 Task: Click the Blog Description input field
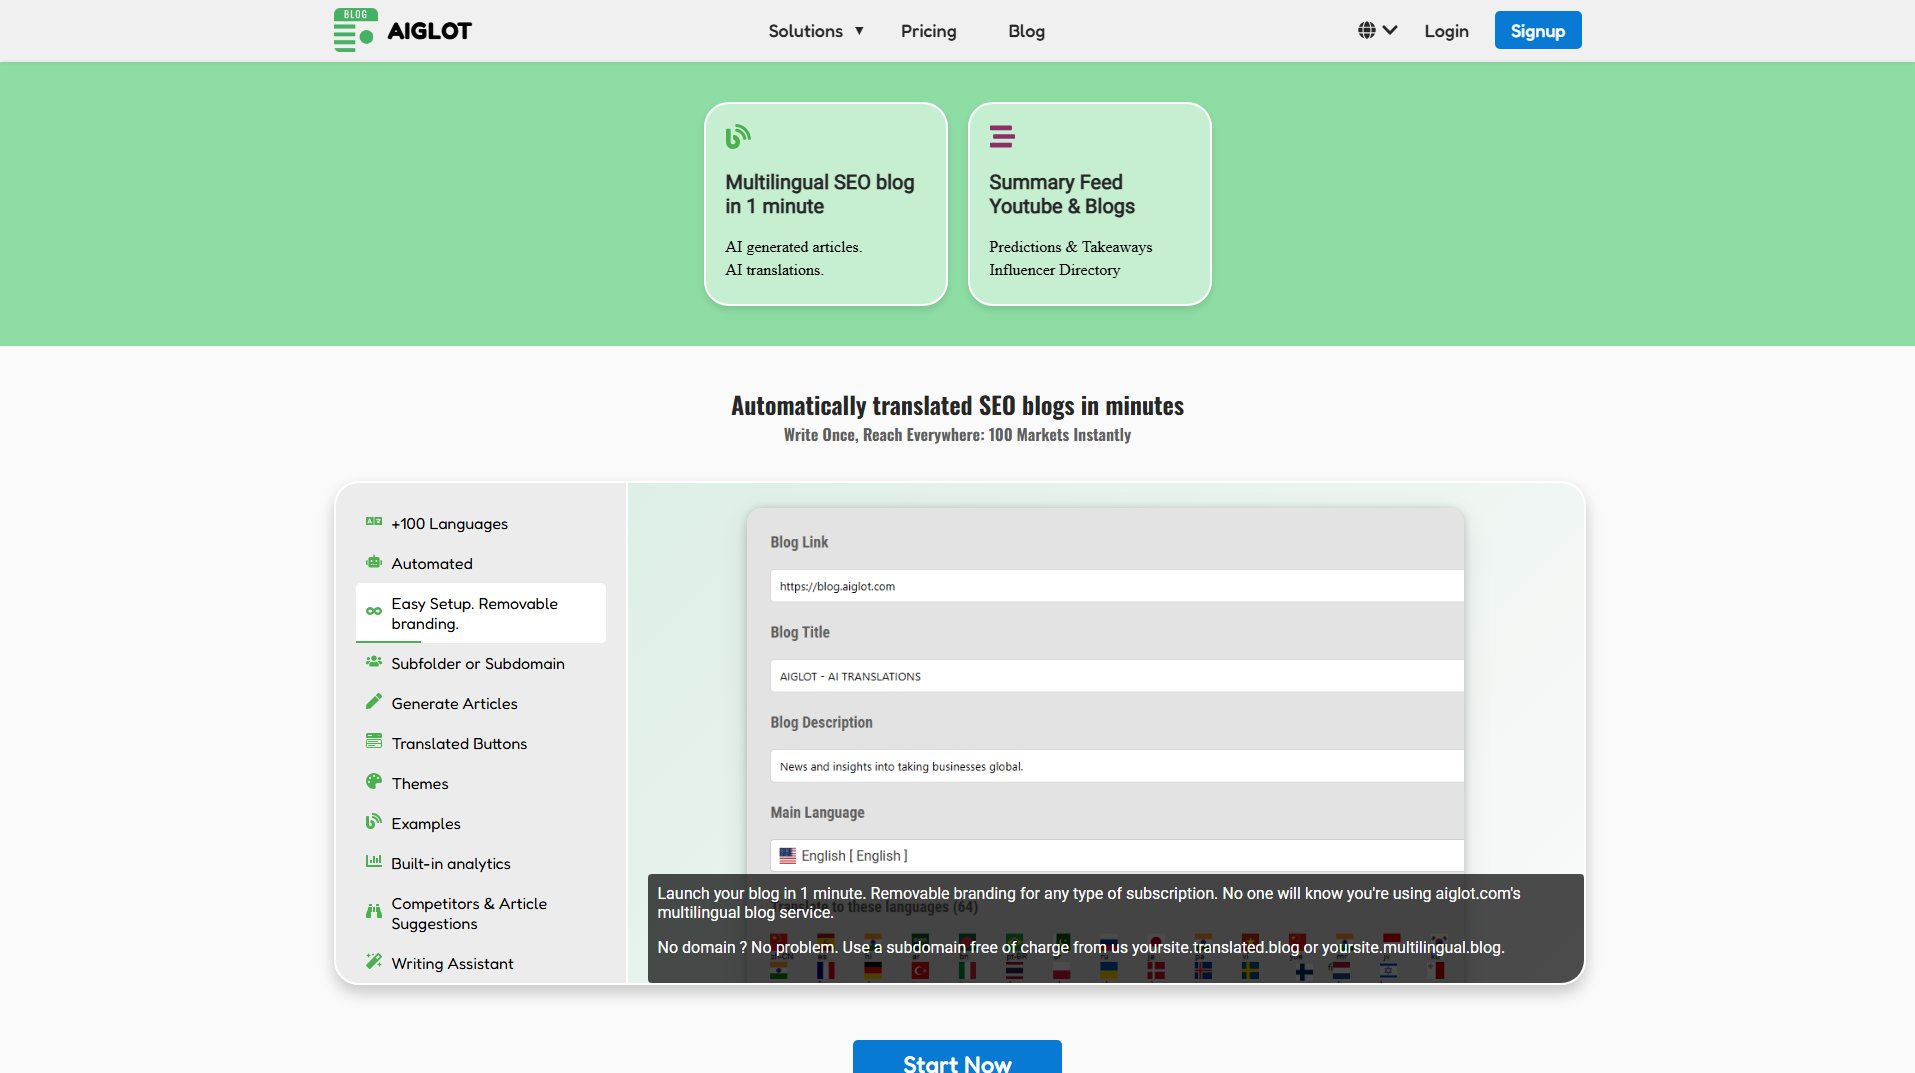coord(1116,766)
